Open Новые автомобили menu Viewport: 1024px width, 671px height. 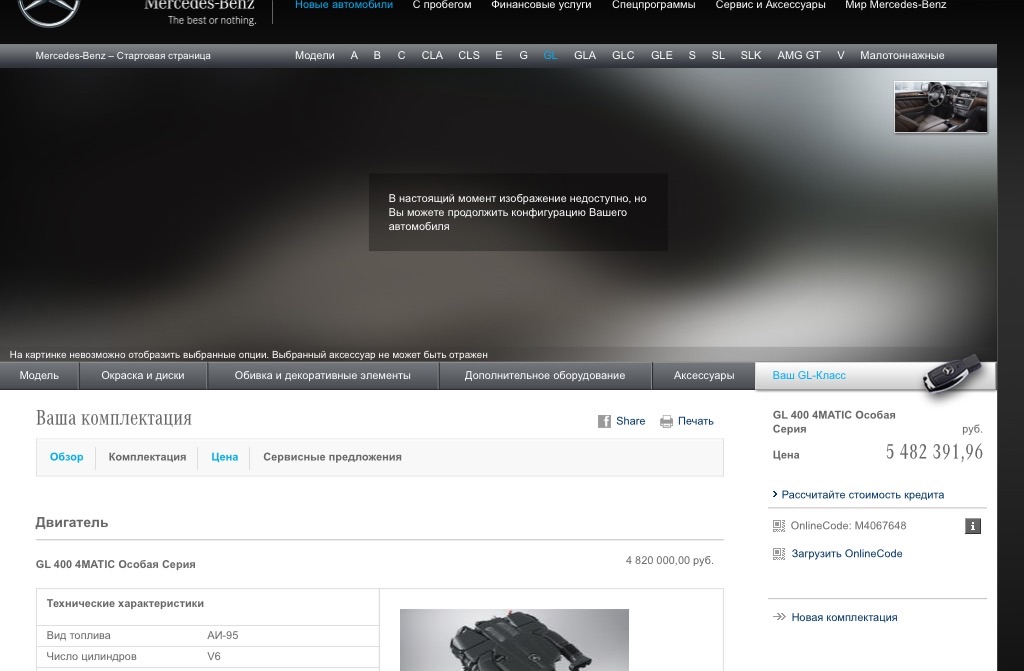(x=344, y=5)
